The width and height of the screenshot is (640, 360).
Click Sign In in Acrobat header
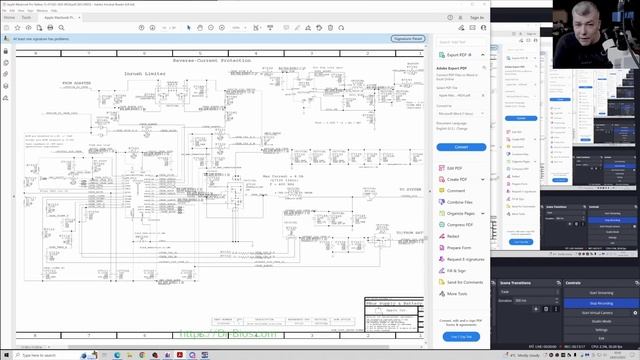point(477,18)
